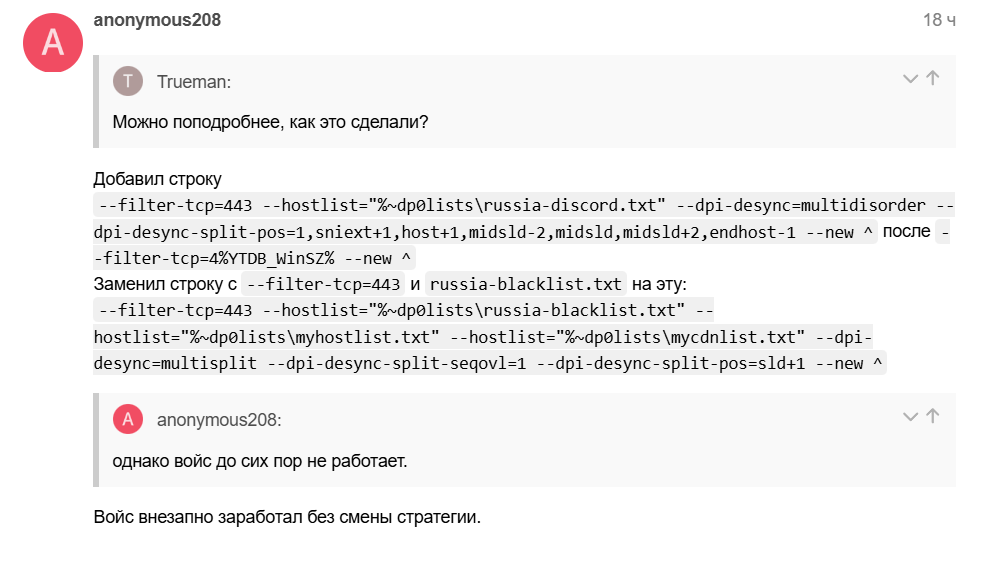Expand the anonymous208 quote with the chevron
The height and width of the screenshot is (572, 992).
(x=910, y=416)
